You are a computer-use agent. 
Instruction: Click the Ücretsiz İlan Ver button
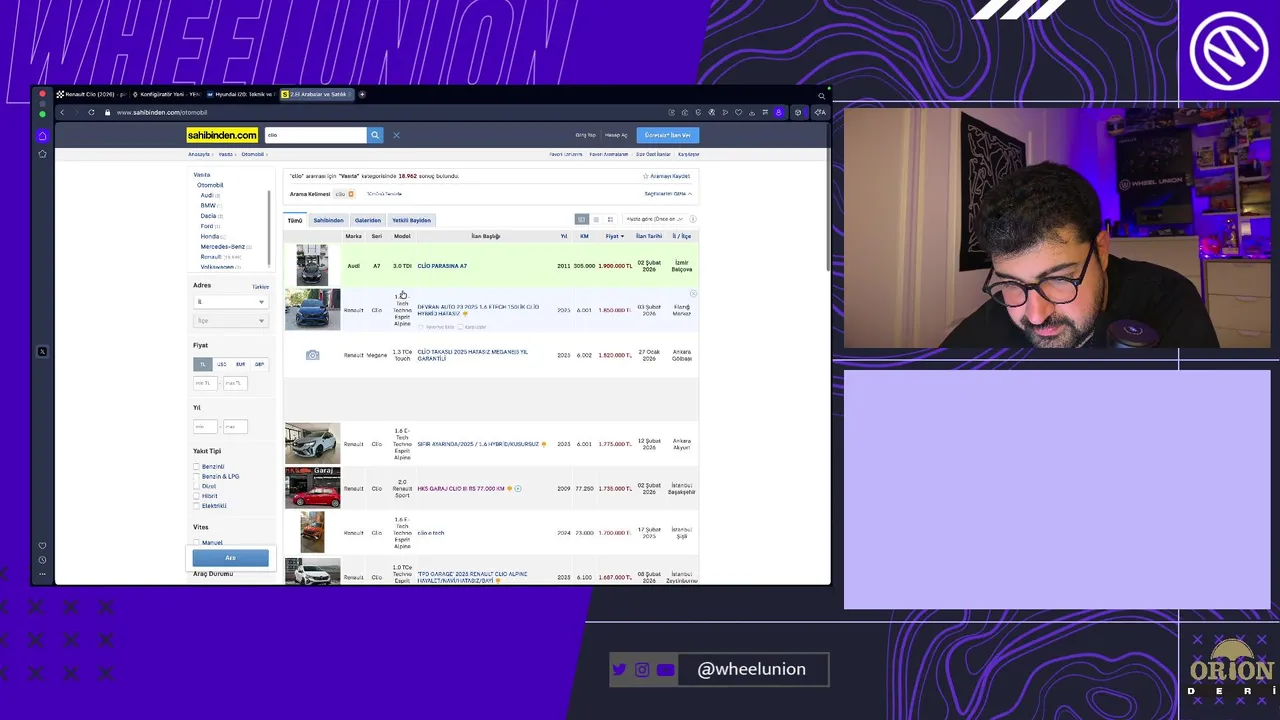(667, 135)
